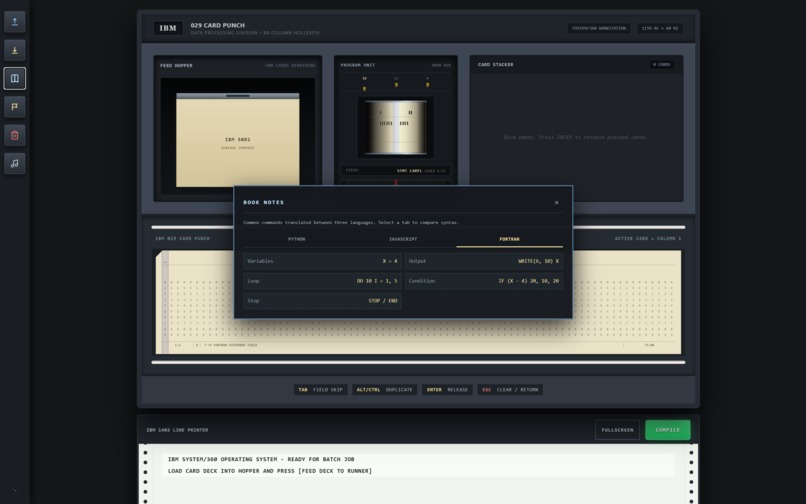Viewport: 806px width, 504px height.
Task: Click the System/360 Workstation badge
Action: tap(599, 28)
